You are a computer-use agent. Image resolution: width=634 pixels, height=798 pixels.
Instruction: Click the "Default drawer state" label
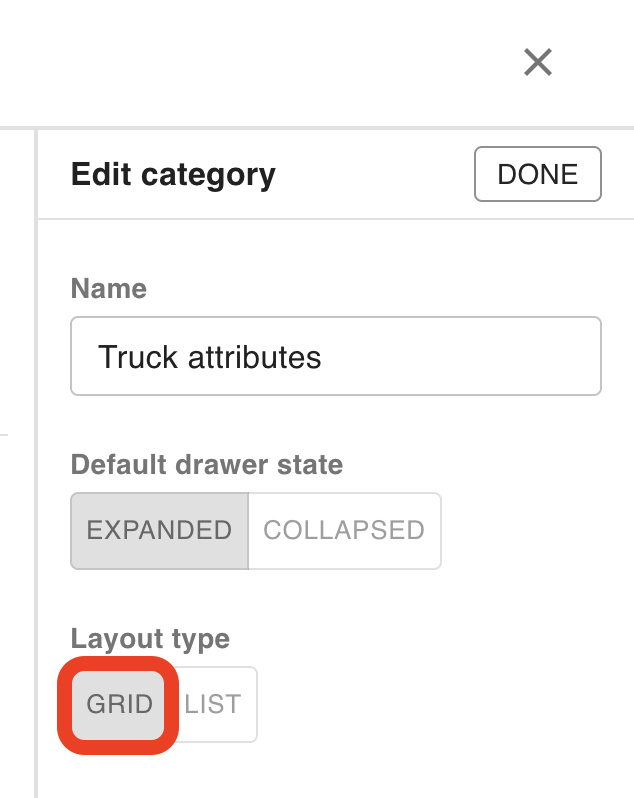click(x=206, y=465)
